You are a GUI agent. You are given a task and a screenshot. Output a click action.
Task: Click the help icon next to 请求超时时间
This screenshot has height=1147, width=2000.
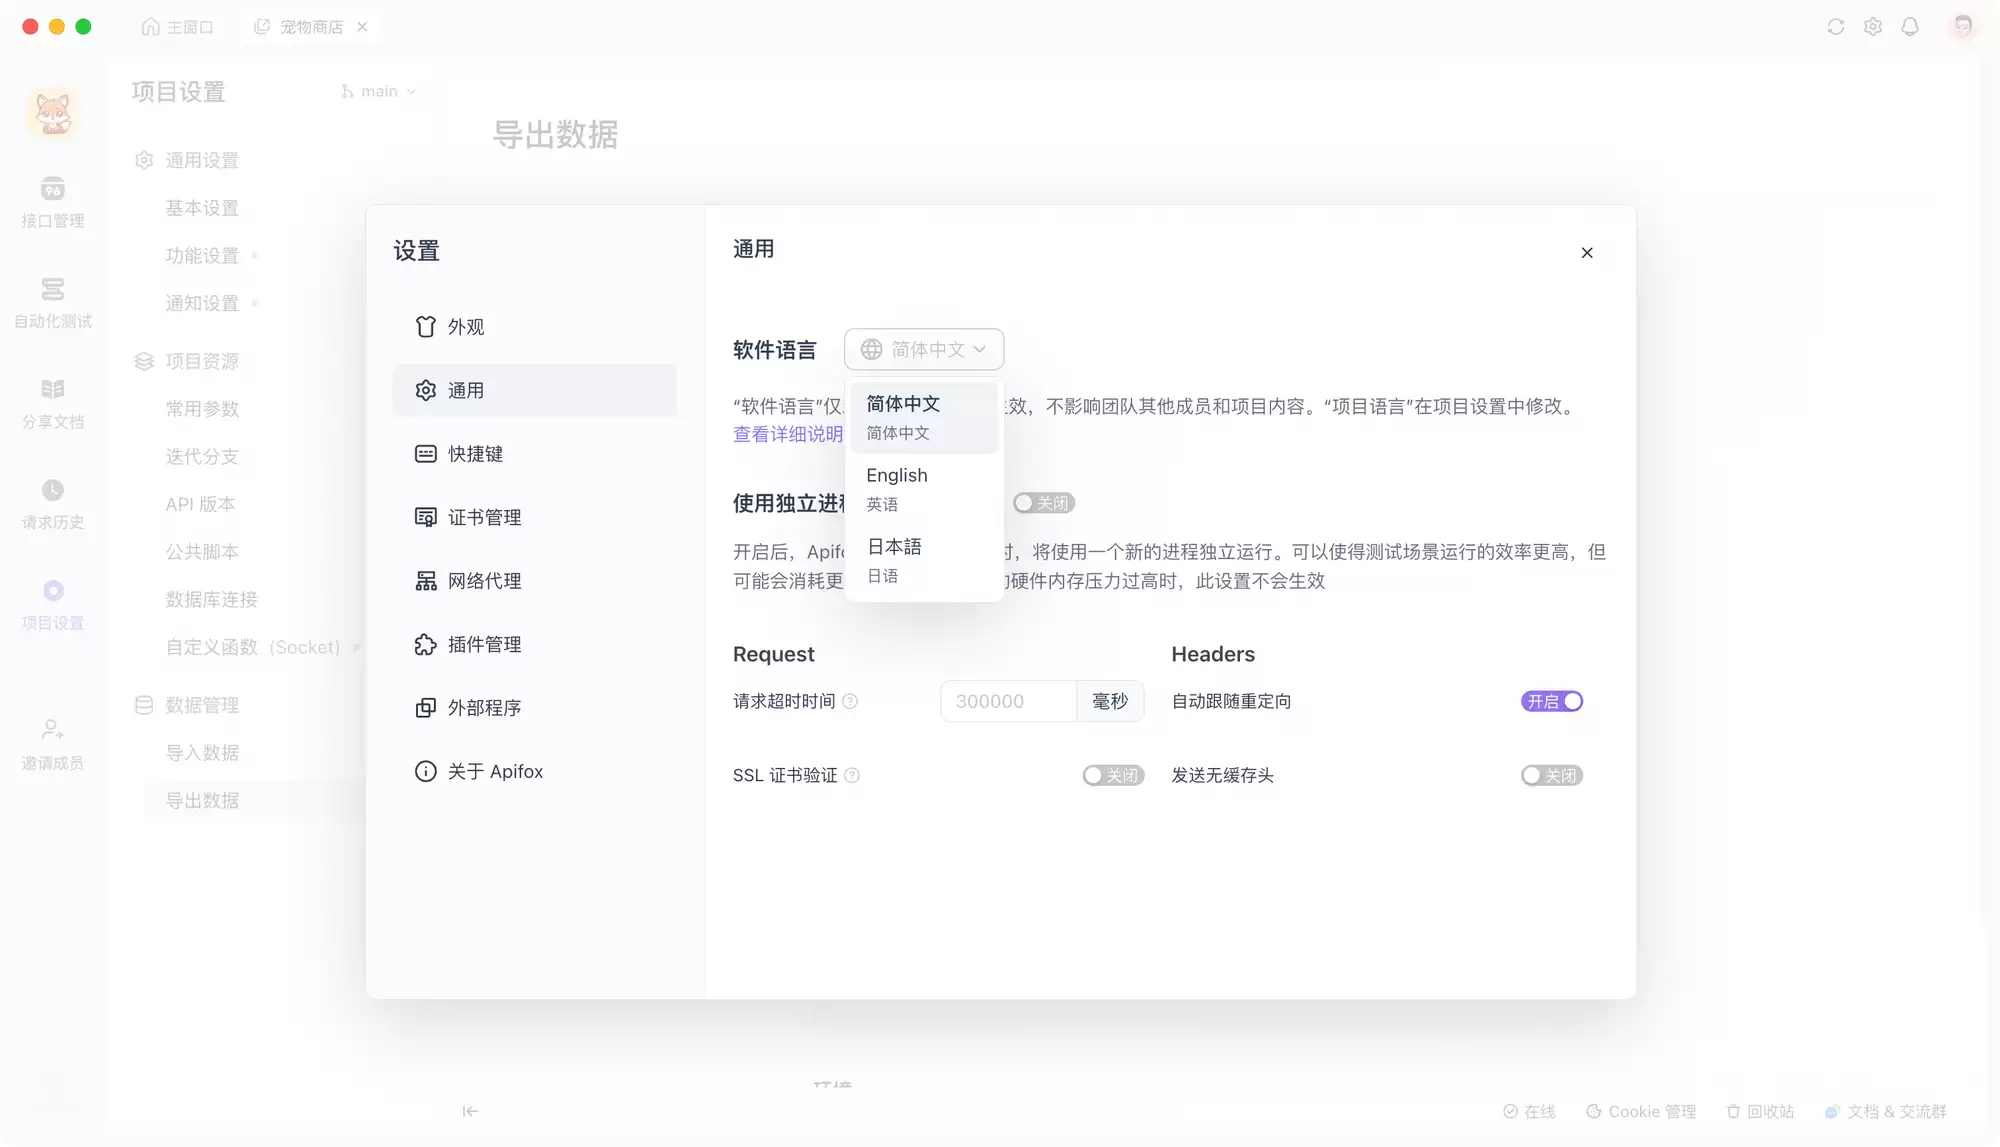pyautogui.click(x=850, y=702)
